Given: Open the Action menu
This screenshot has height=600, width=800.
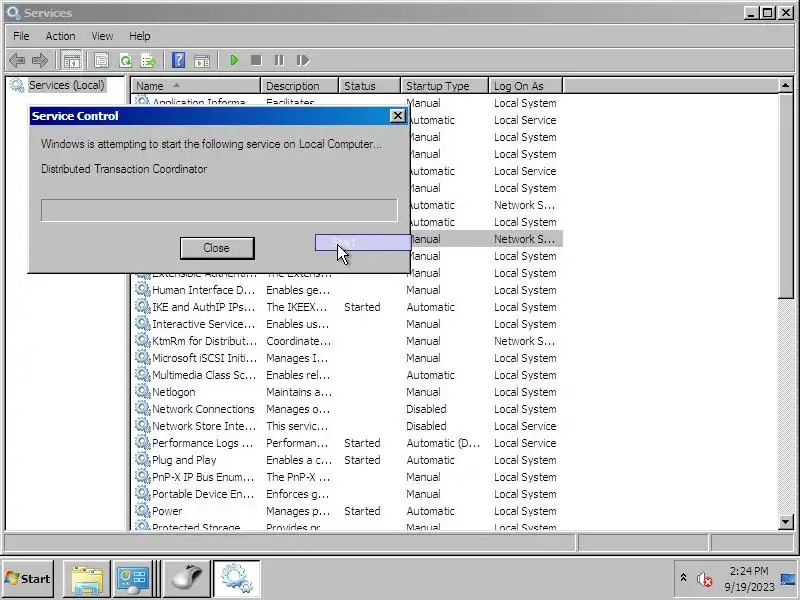Looking at the screenshot, I should point(60,36).
